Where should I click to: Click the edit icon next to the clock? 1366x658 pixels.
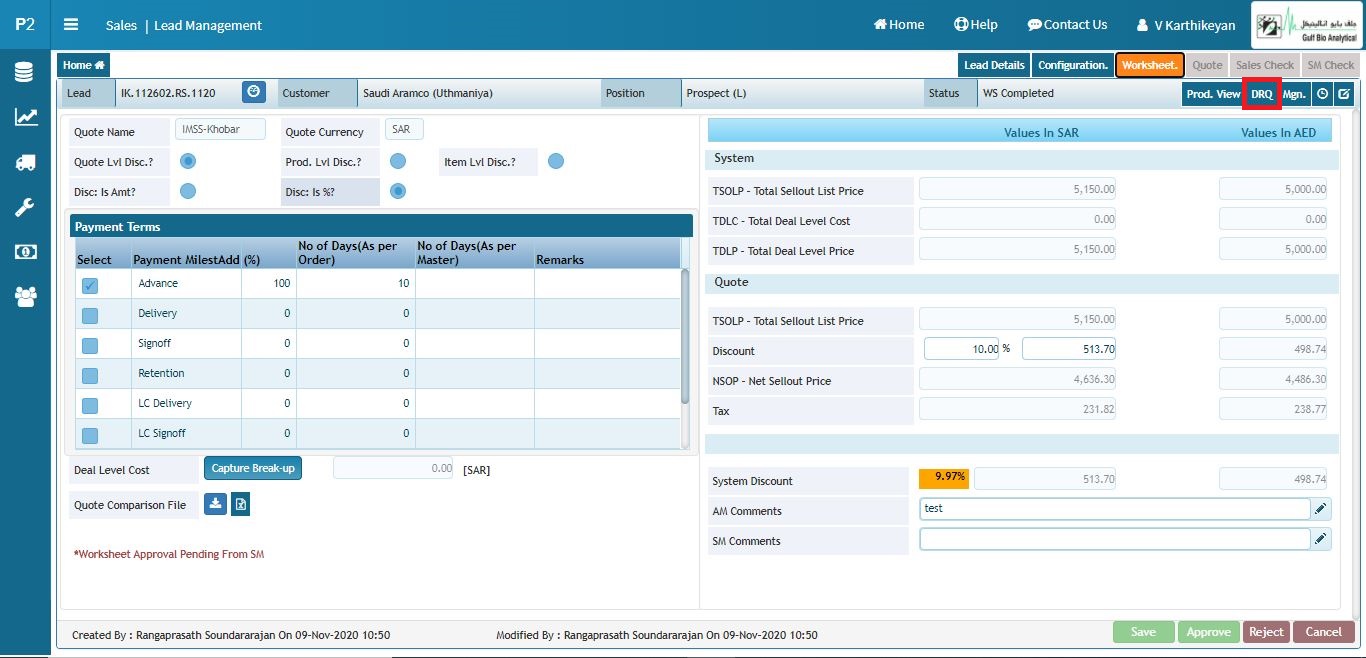click(1344, 93)
